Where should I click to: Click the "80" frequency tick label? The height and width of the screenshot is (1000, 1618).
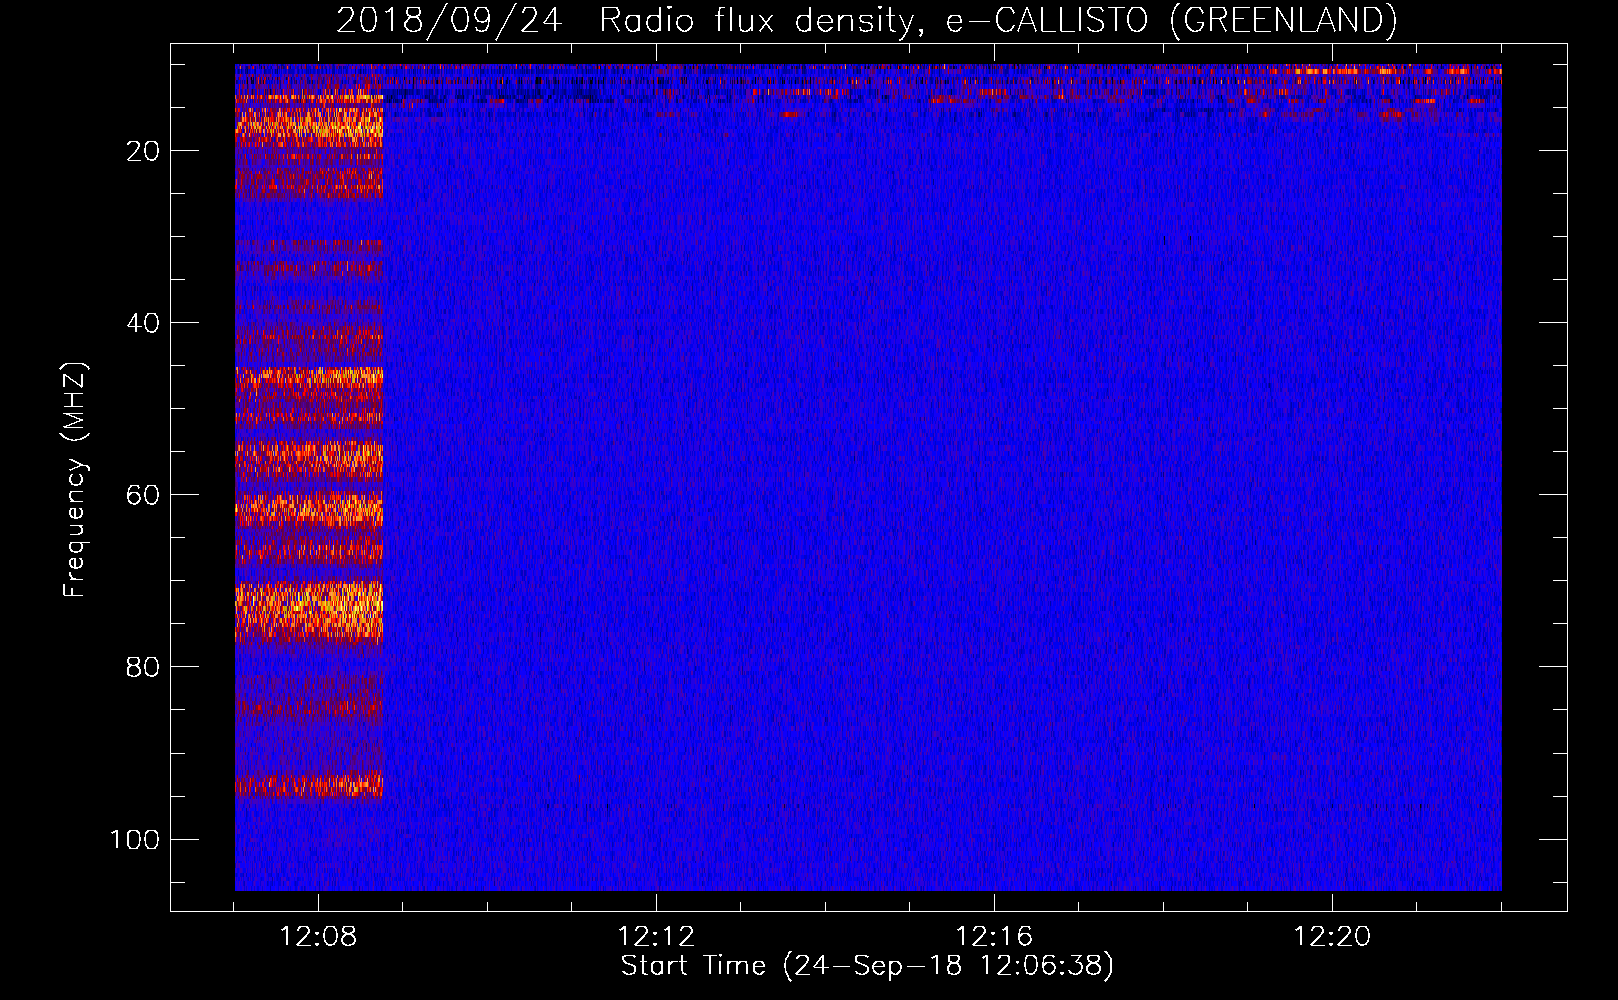click(144, 667)
